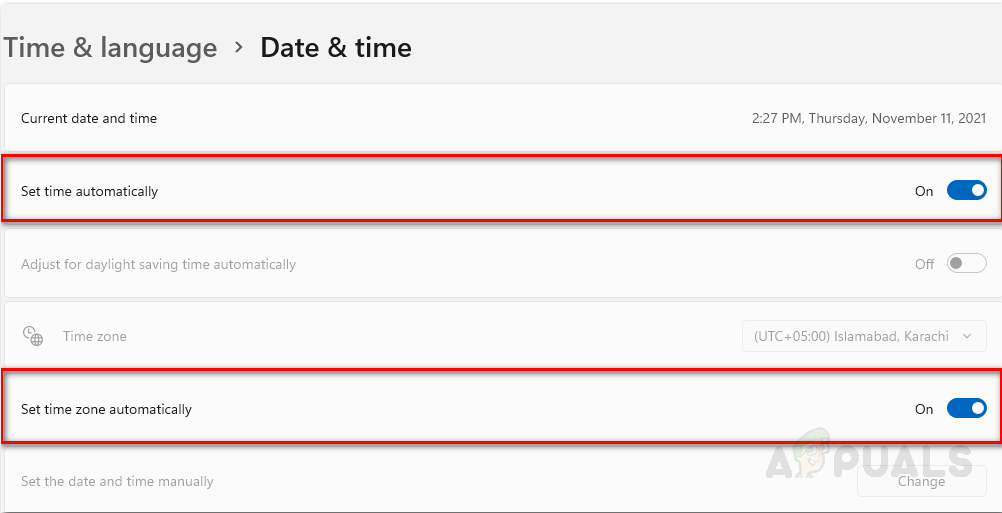Image resolution: width=1002 pixels, height=513 pixels.
Task: Go back to Time & language settings
Action: 110,48
